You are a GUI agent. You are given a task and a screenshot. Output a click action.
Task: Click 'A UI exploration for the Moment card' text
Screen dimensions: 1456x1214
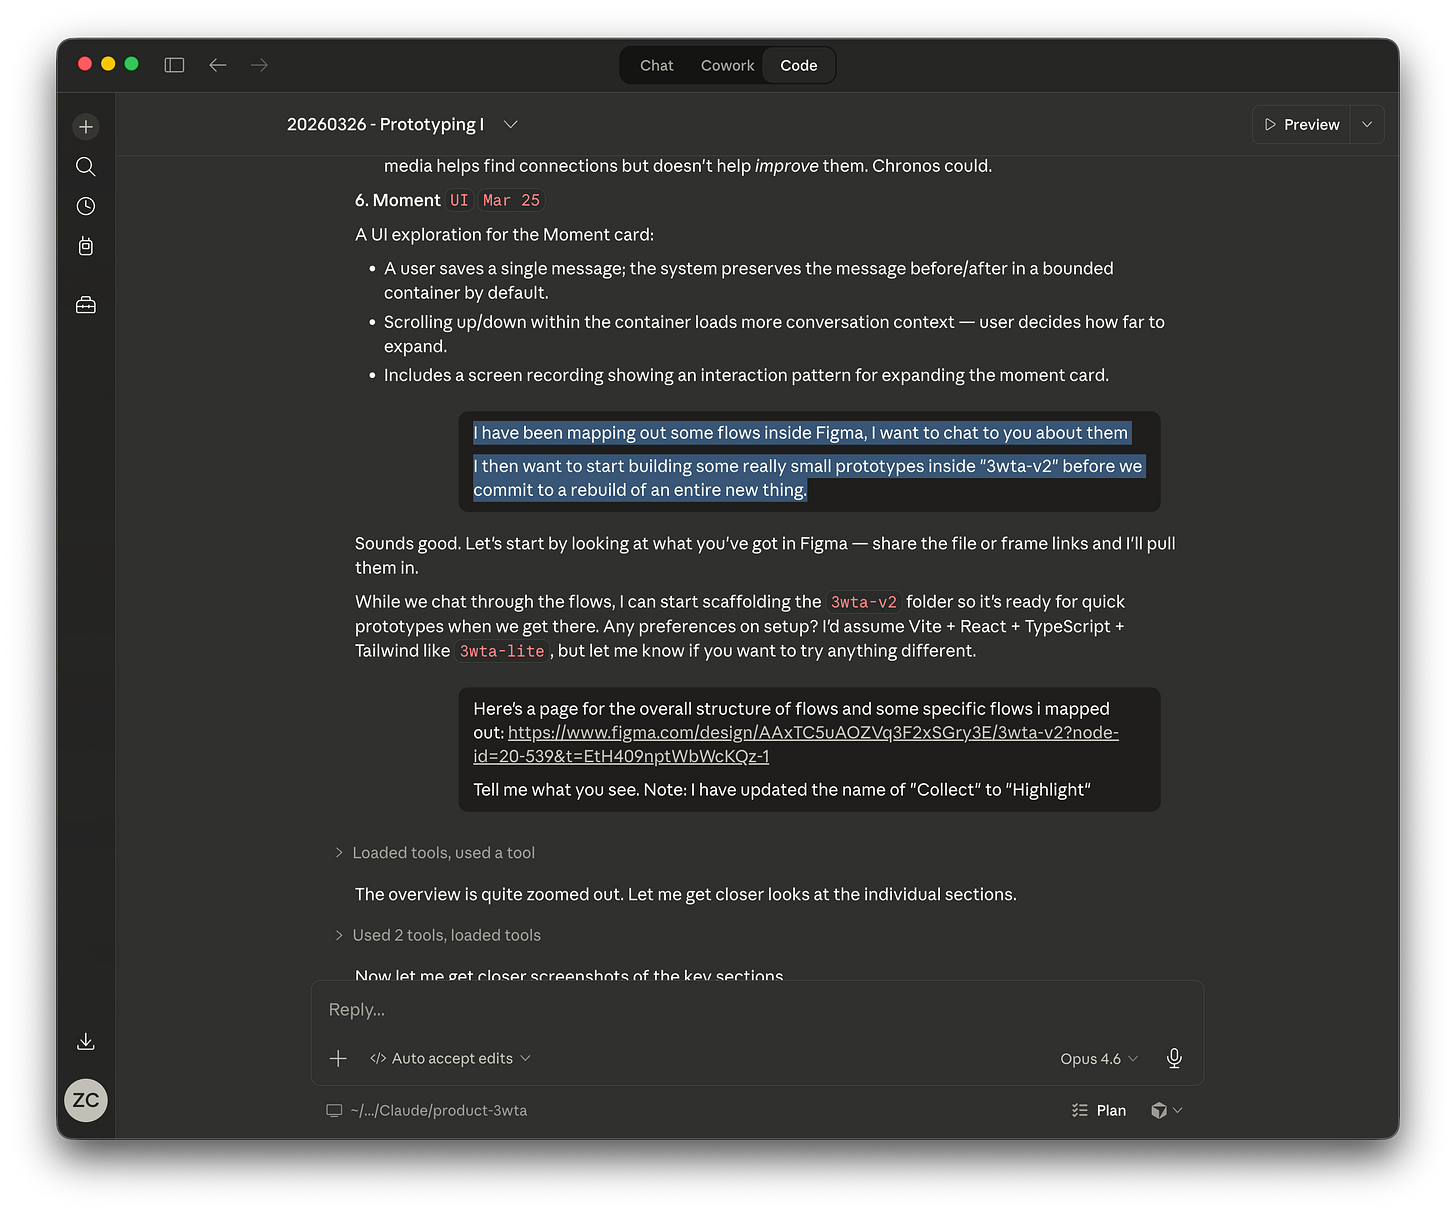click(x=504, y=234)
